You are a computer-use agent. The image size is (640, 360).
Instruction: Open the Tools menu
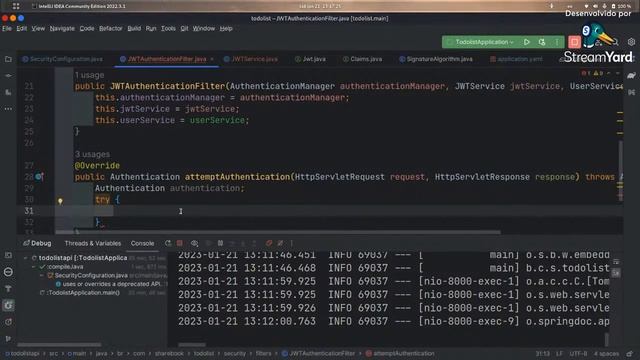tap(168, 29)
